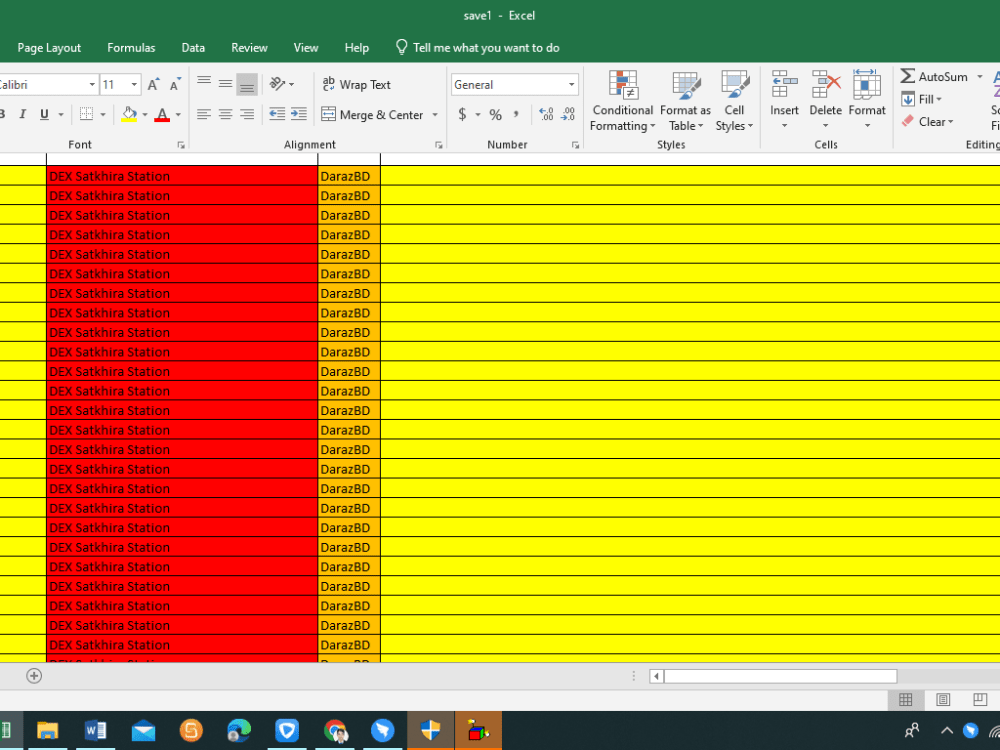The width and height of the screenshot is (1000, 750).
Task: Click horizontal scrollbar left arrow
Action: coord(656,676)
